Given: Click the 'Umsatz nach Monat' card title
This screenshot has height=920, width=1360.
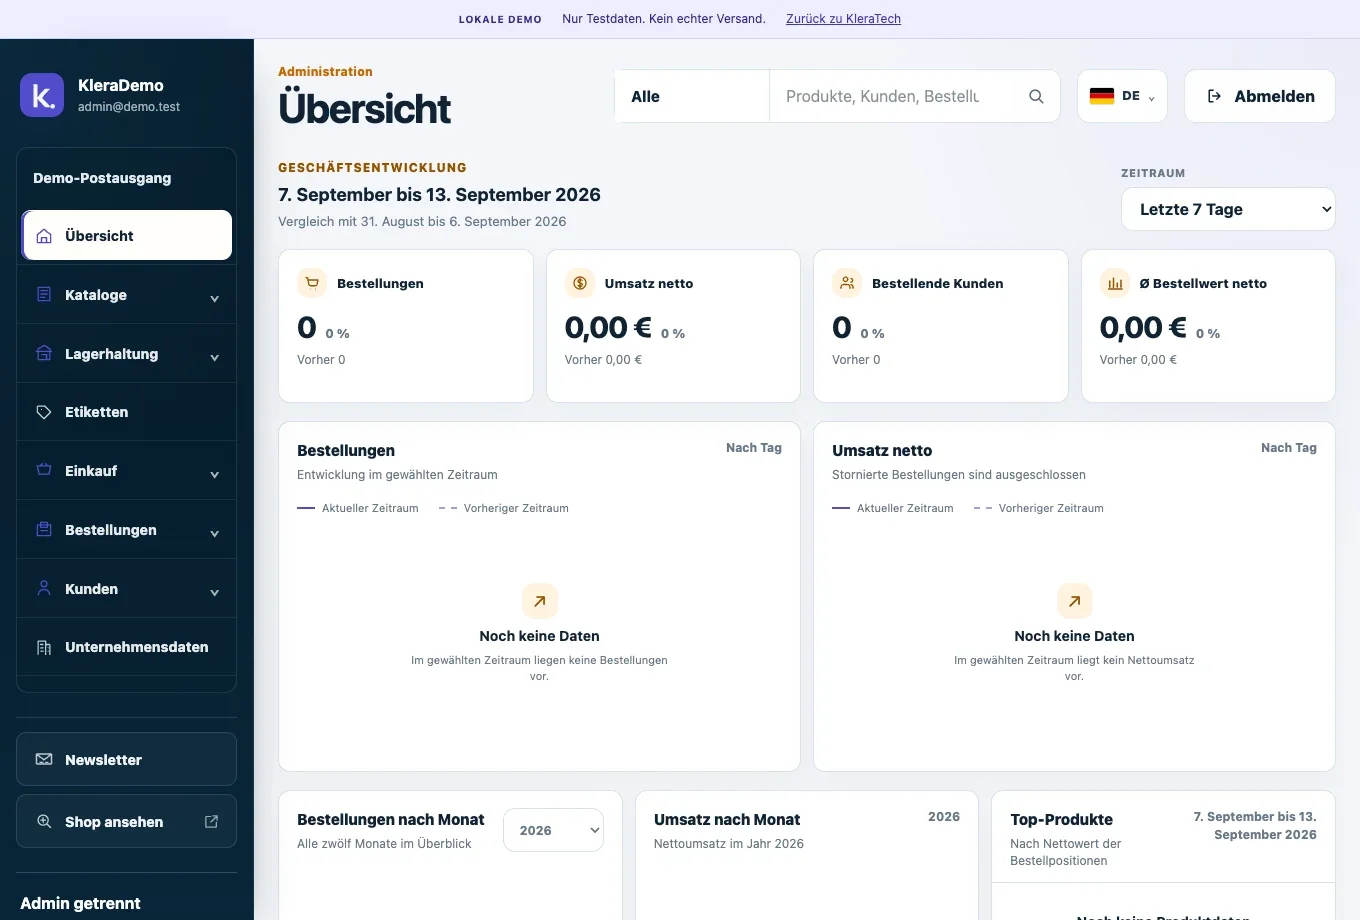Looking at the screenshot, I should [727, 819].
